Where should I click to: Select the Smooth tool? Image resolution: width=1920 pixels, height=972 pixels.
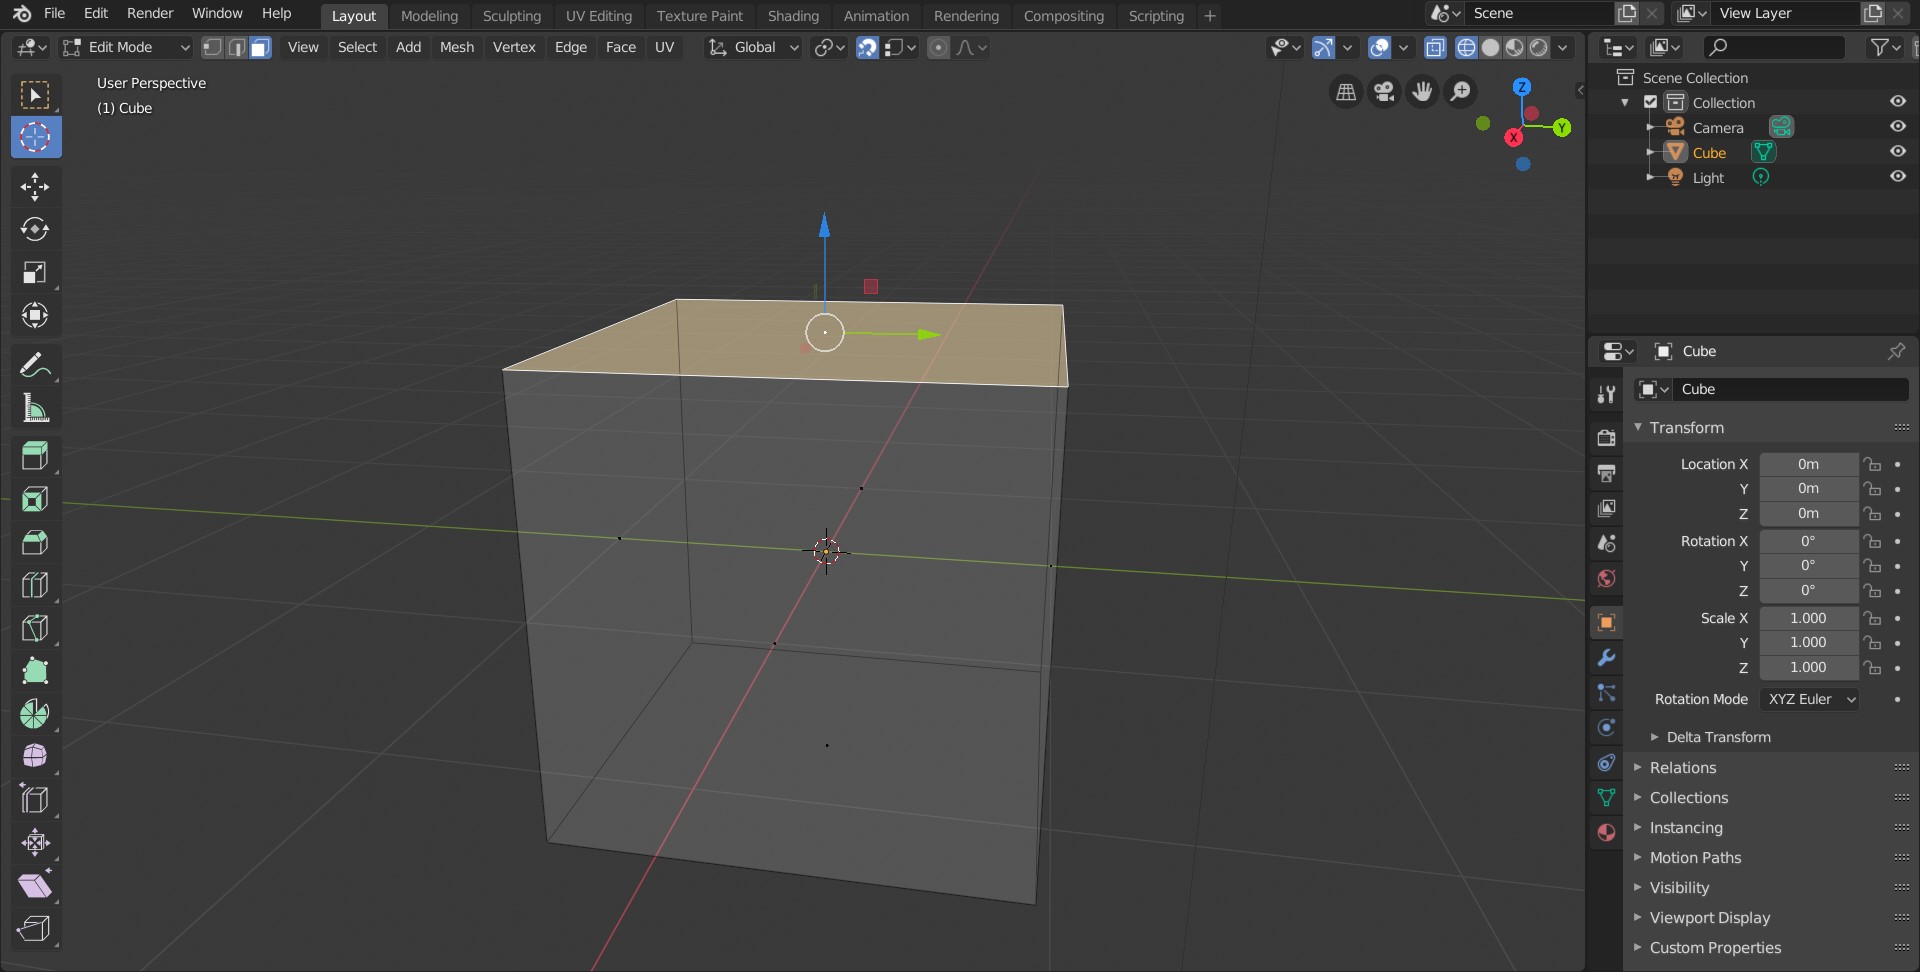pyautogui.click(x=35, y=756)
